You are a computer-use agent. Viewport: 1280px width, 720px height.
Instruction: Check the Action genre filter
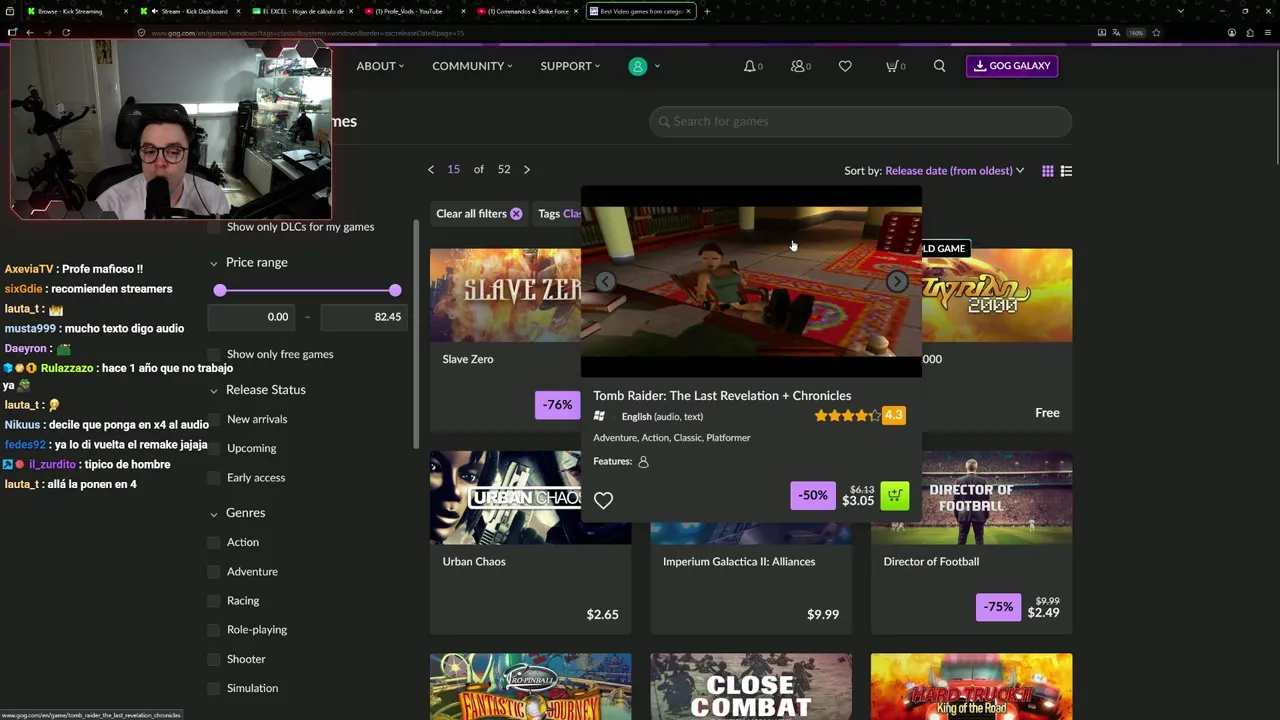click(x=214, y=542)
